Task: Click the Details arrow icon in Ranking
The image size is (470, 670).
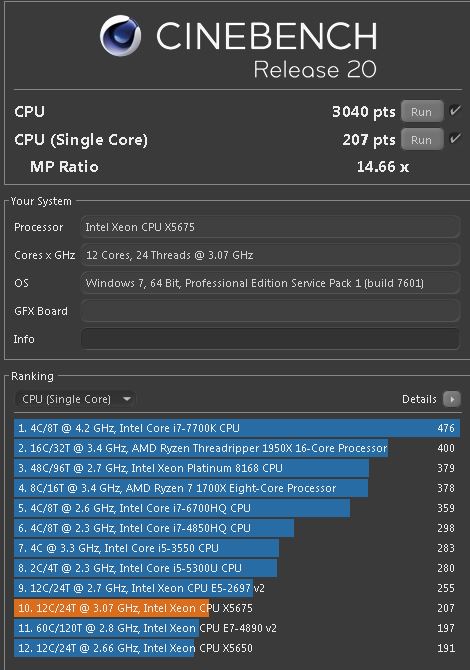Action: (452, 400)
